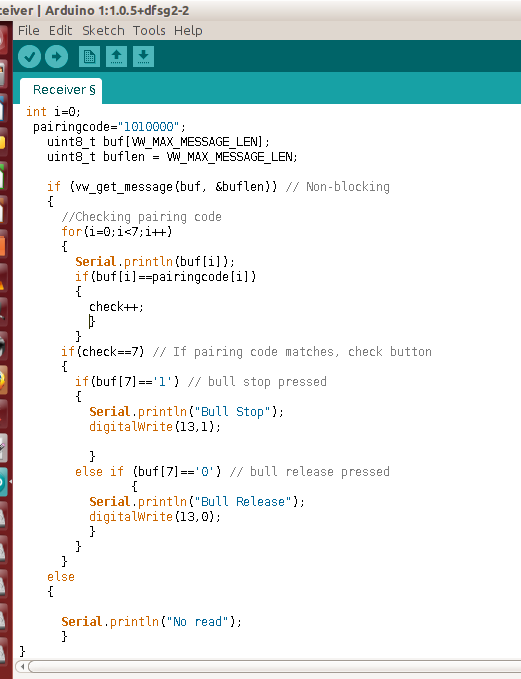
Task: Open the File menu
Action: (29, 31)
